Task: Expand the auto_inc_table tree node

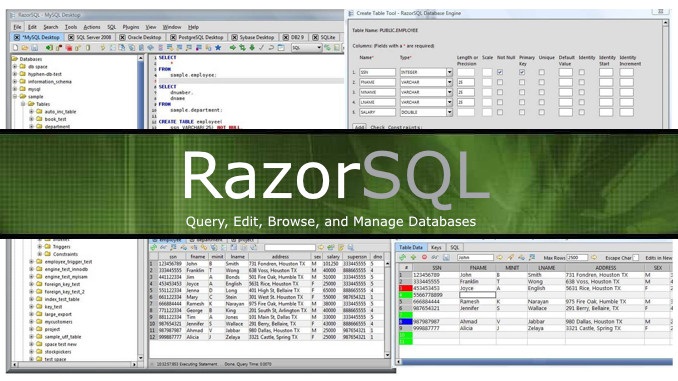Action: (x=31, y=112)
